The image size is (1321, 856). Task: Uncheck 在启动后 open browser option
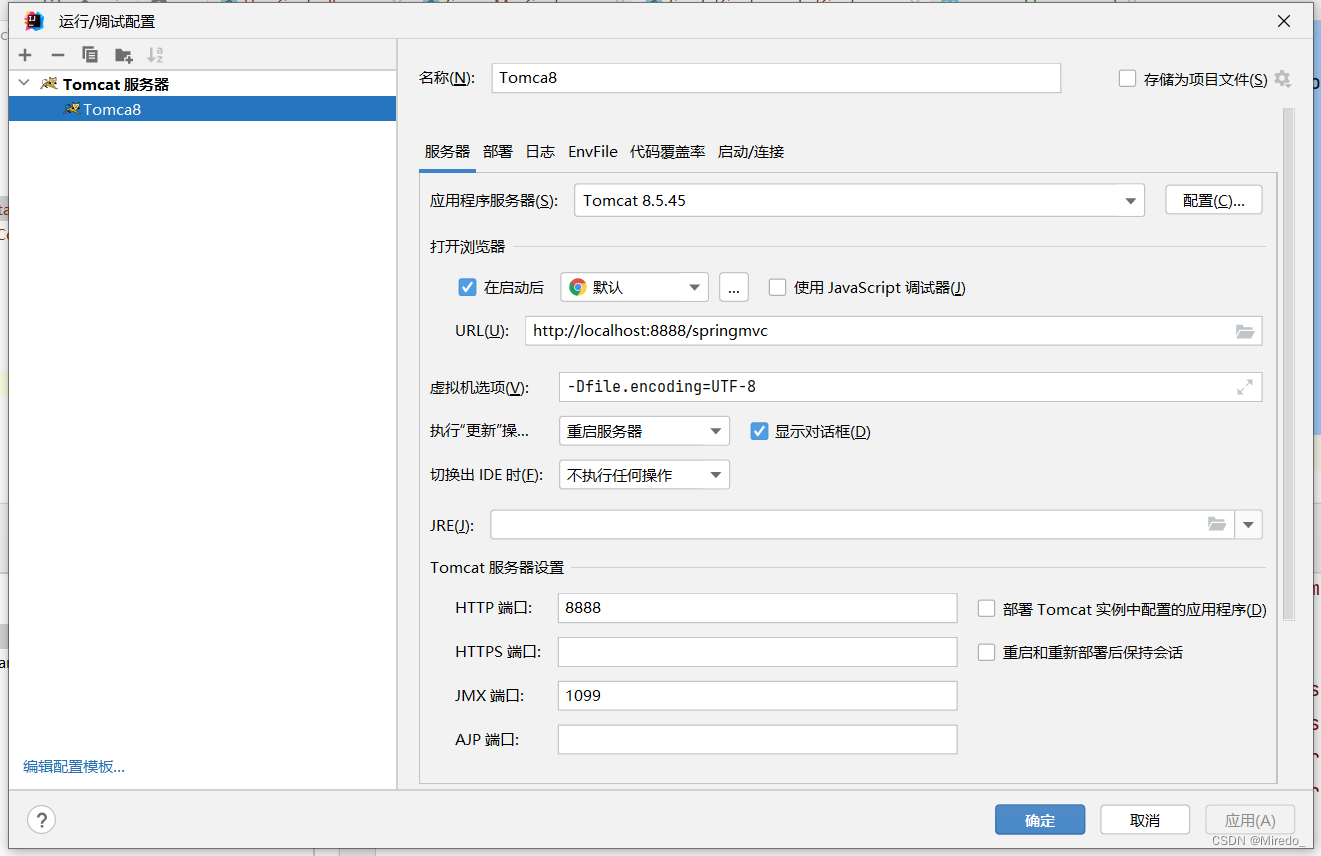[467, 287]
